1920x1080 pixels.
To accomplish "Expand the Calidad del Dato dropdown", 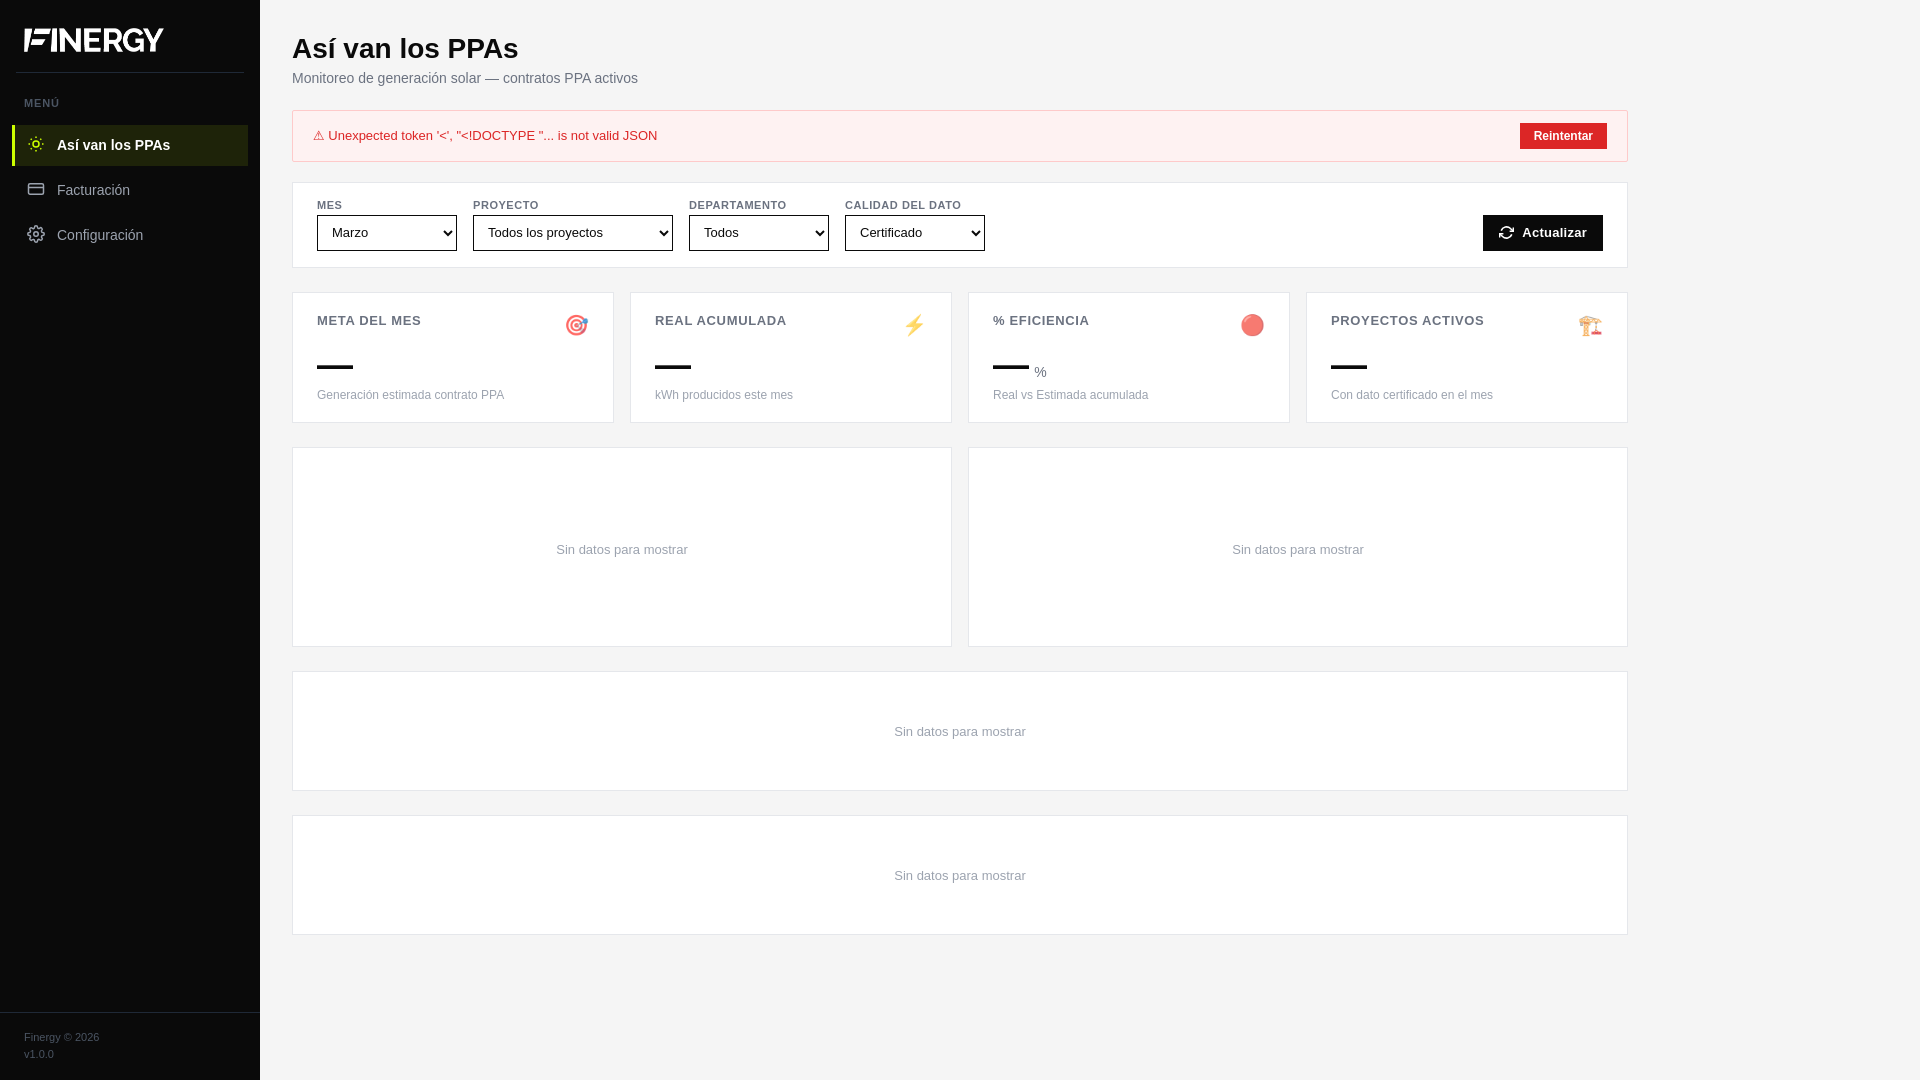I will click(x=915, y=233).
